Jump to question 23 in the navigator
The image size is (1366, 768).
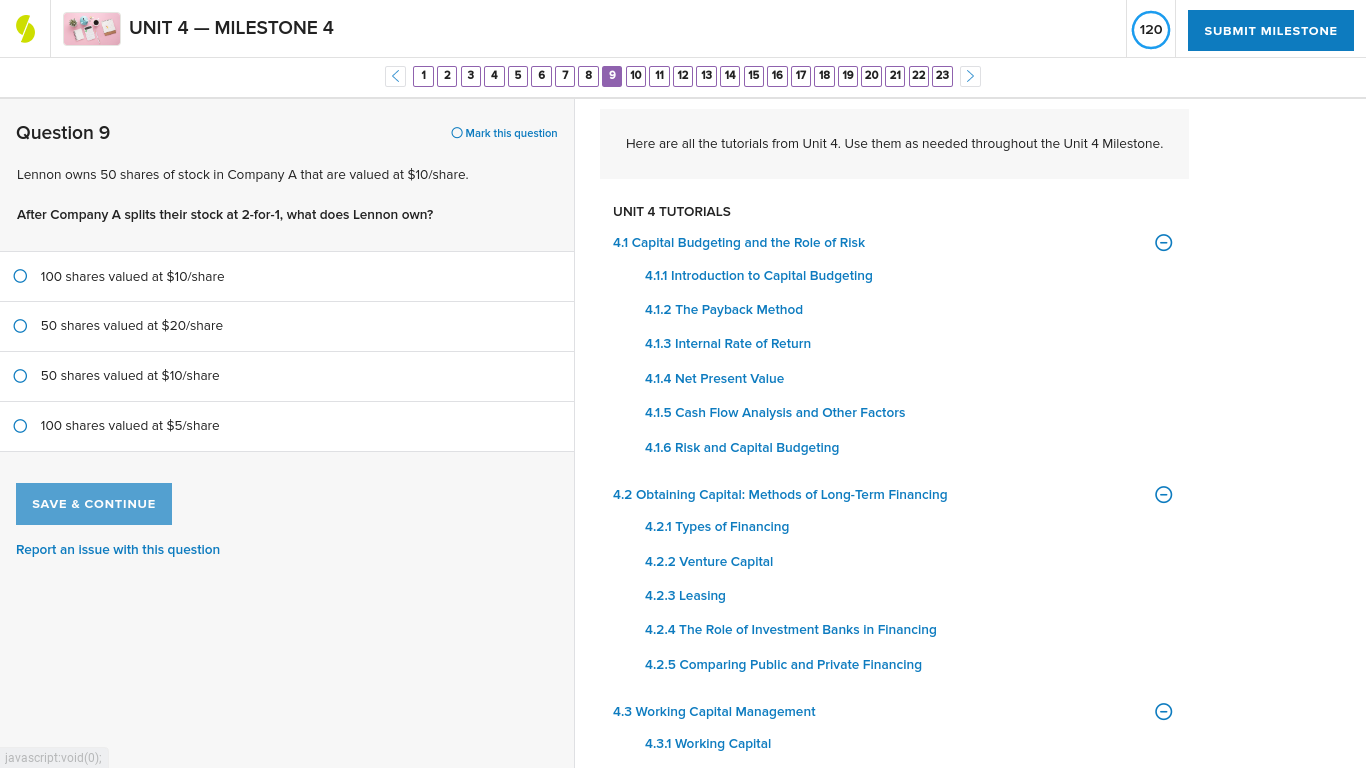(941, 75)
